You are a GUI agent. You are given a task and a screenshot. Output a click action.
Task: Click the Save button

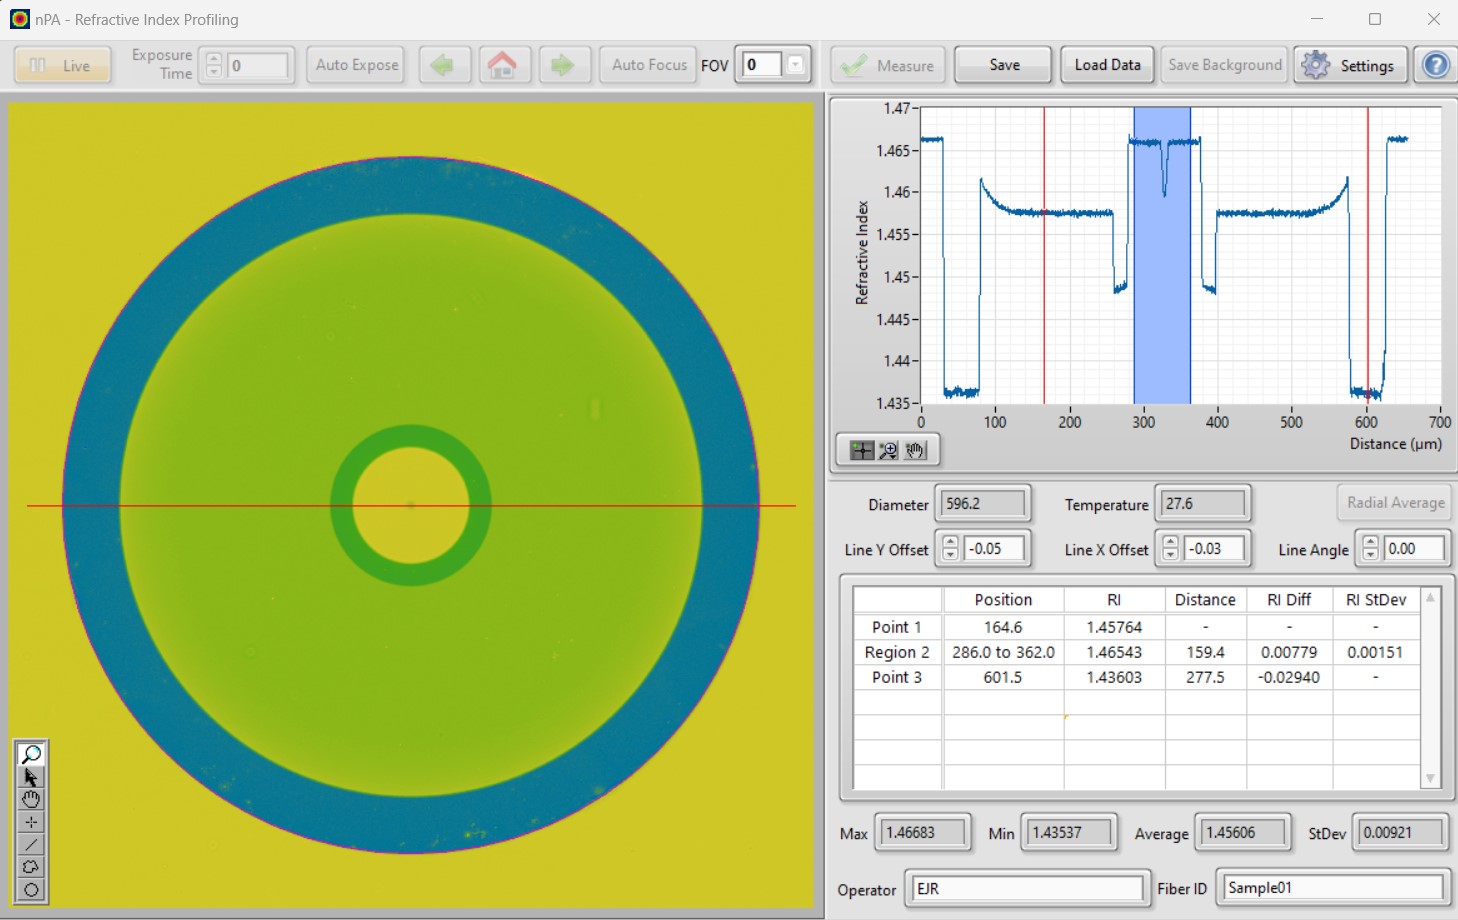(x=1004, y=66)
